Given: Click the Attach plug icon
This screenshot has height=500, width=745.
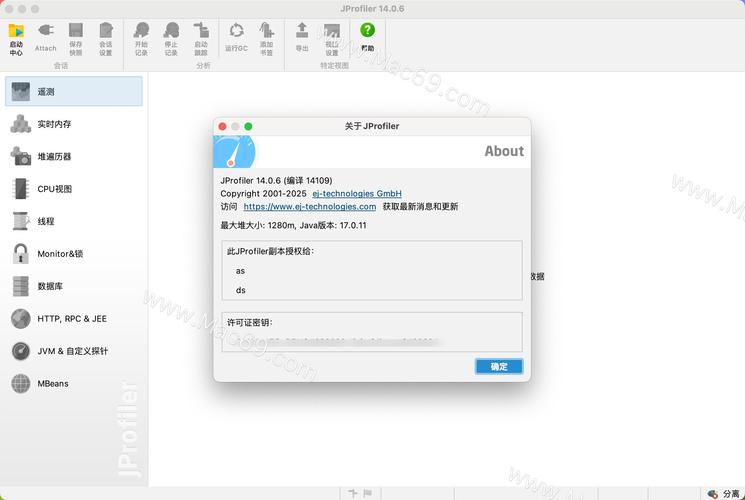Looking at the screenshot, I should click(x=46, y=36).
